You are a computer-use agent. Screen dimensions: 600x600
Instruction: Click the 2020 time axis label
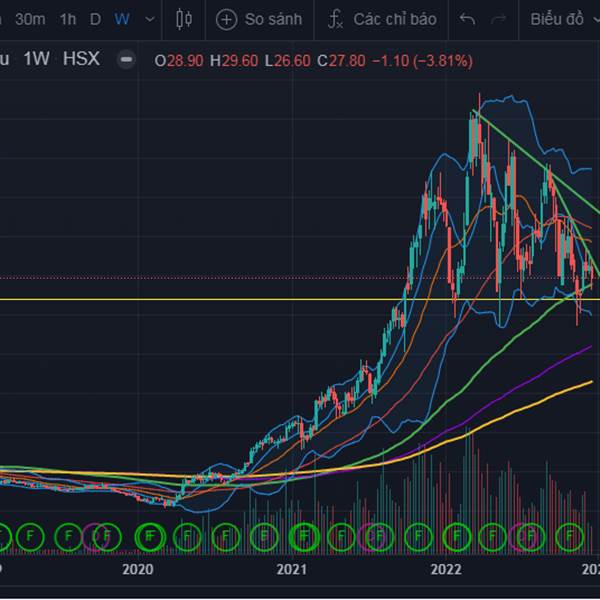(x=138, y=569)
